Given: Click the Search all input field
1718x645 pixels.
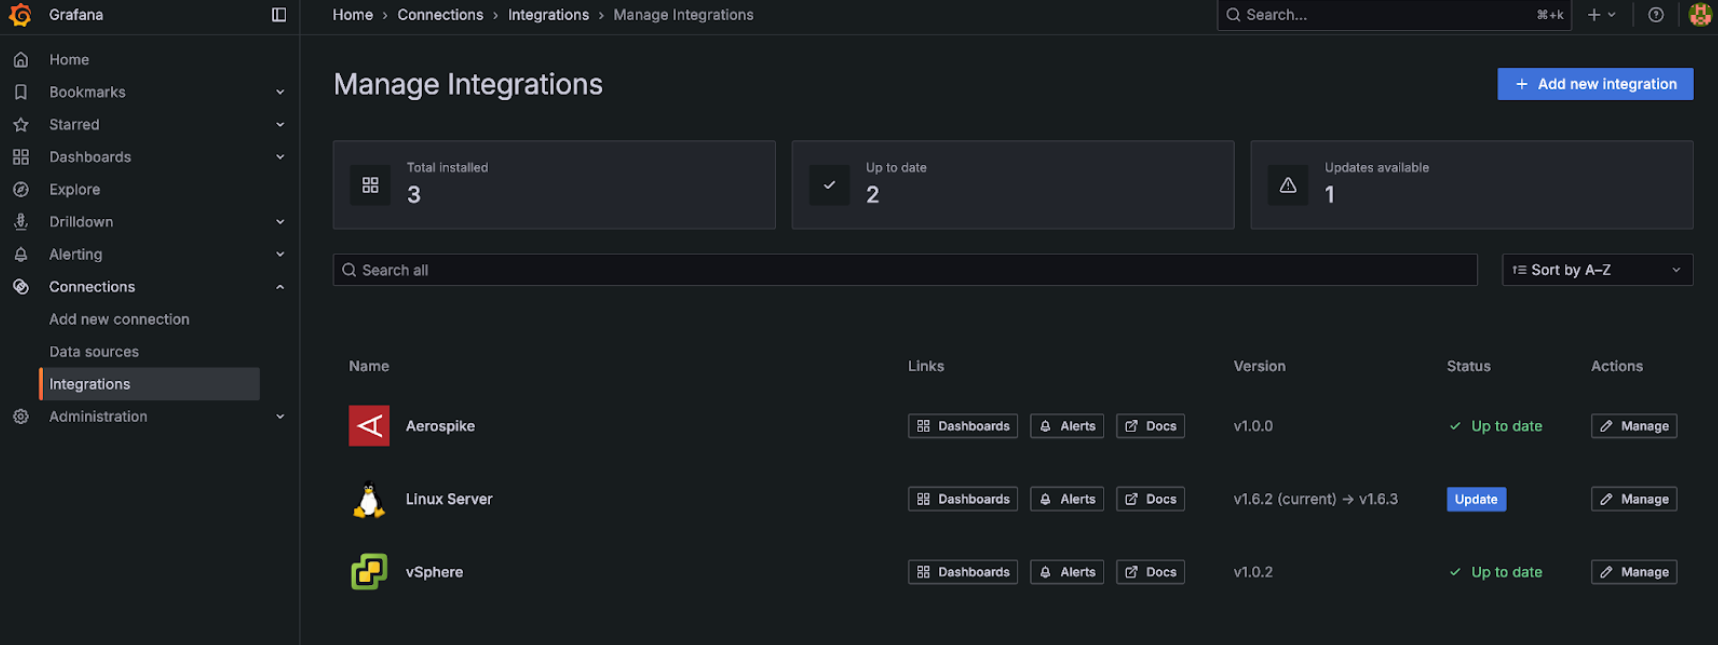Looking at the screenshot, I should click(904, 270).
